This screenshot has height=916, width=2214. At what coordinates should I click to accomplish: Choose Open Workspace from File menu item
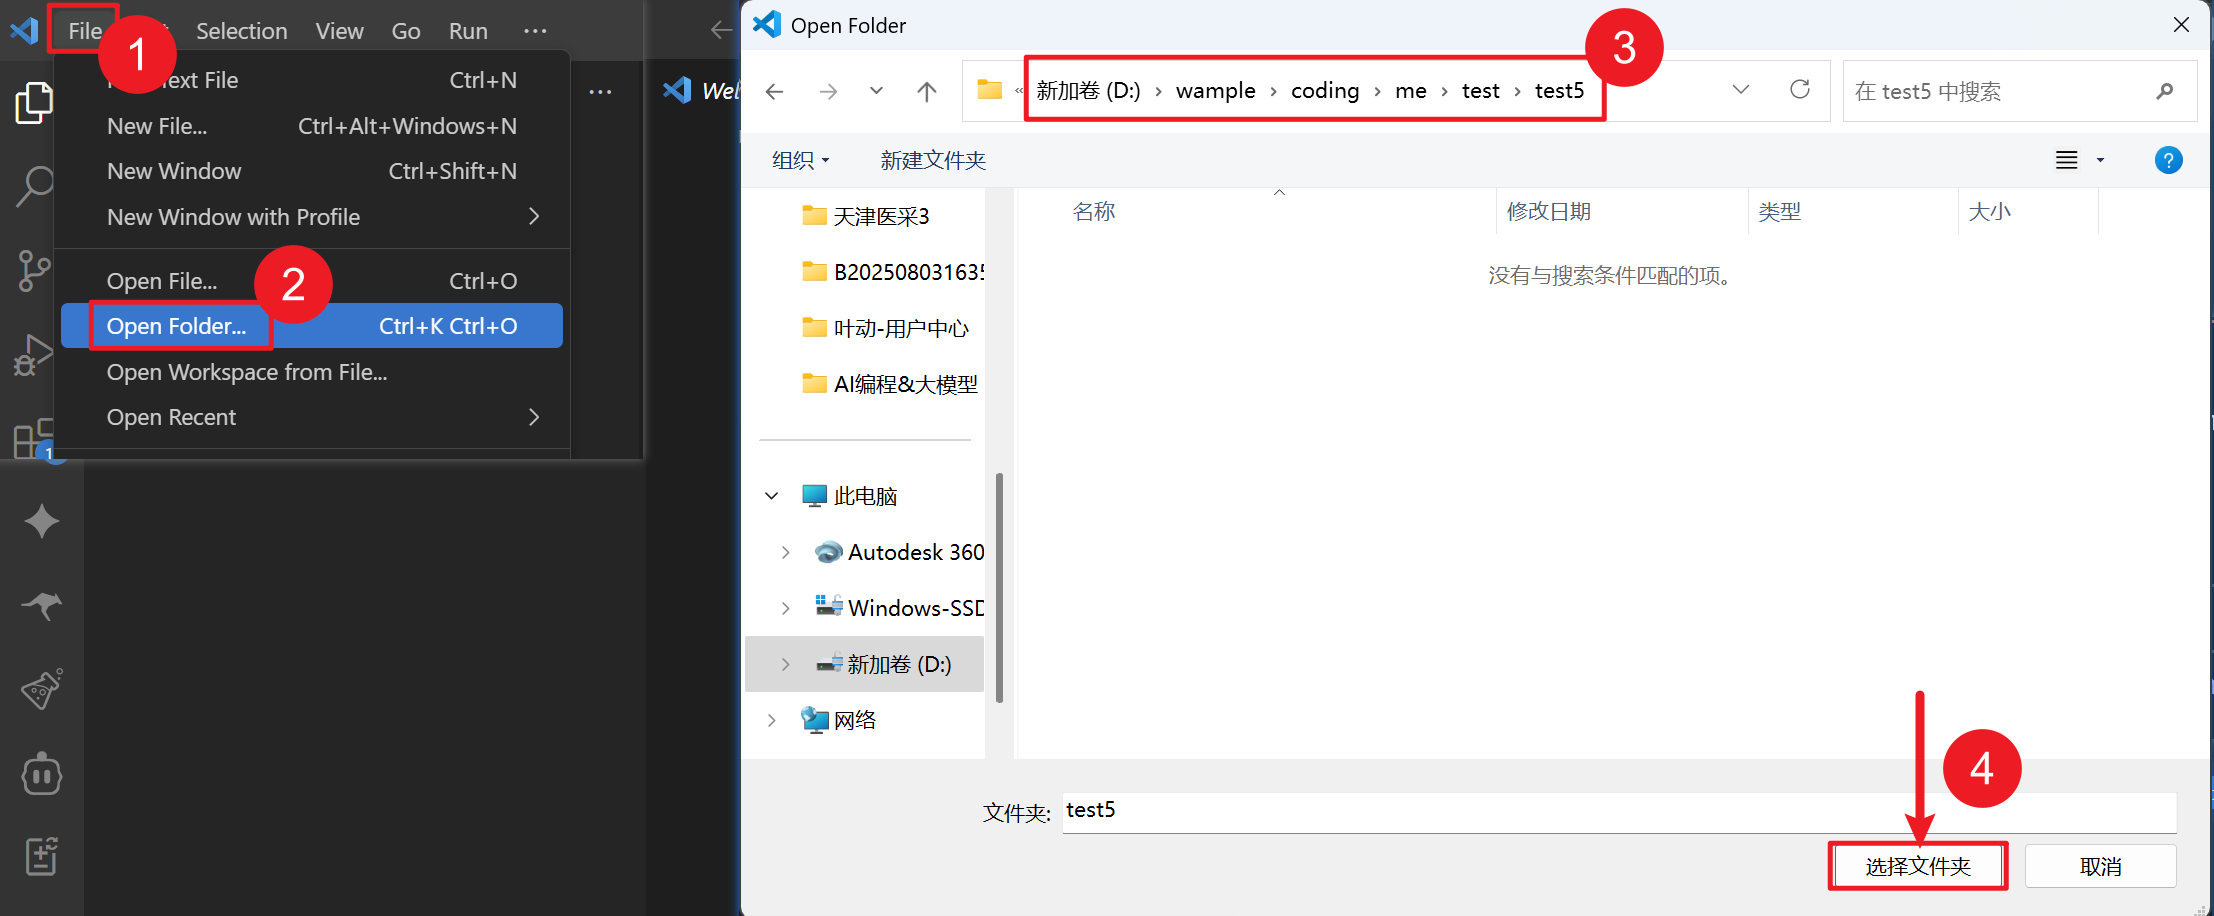pos(247,372)
